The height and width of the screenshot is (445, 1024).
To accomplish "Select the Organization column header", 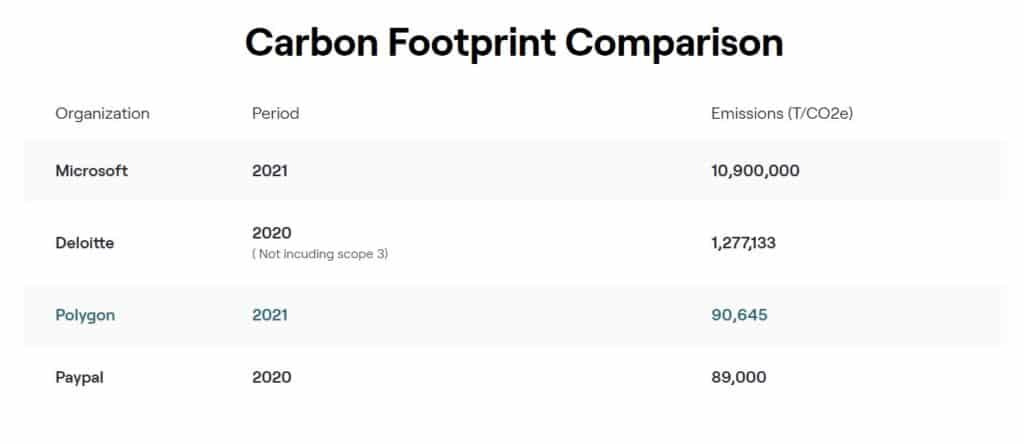I will (x=103, y=114).
